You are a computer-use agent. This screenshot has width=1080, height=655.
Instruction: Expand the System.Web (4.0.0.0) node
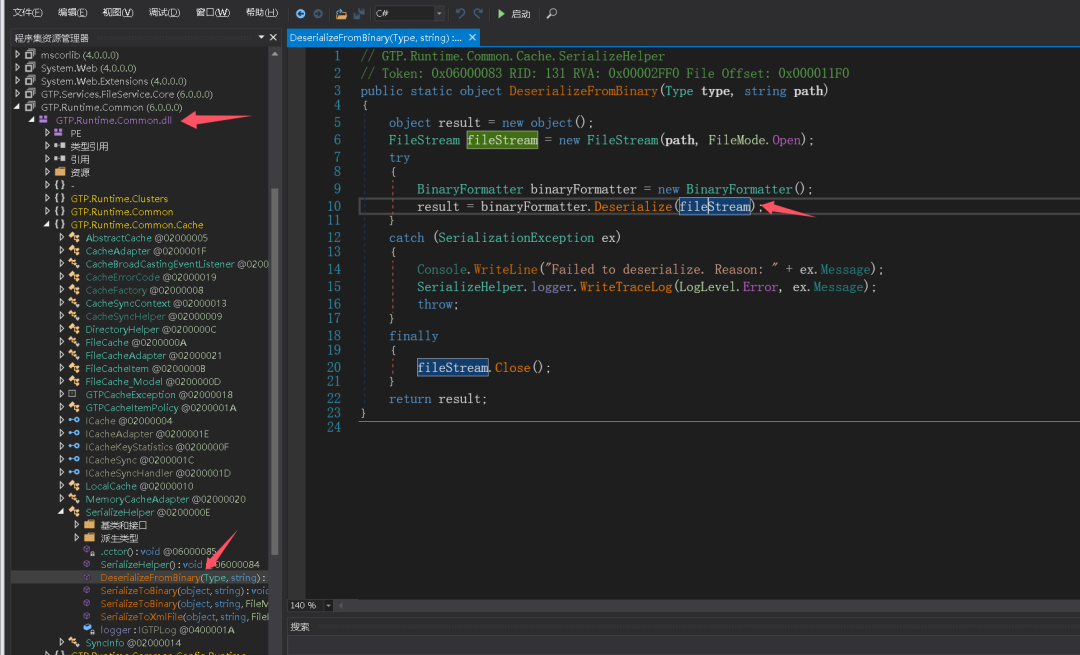pyautogui.click(x=17, y=67)
